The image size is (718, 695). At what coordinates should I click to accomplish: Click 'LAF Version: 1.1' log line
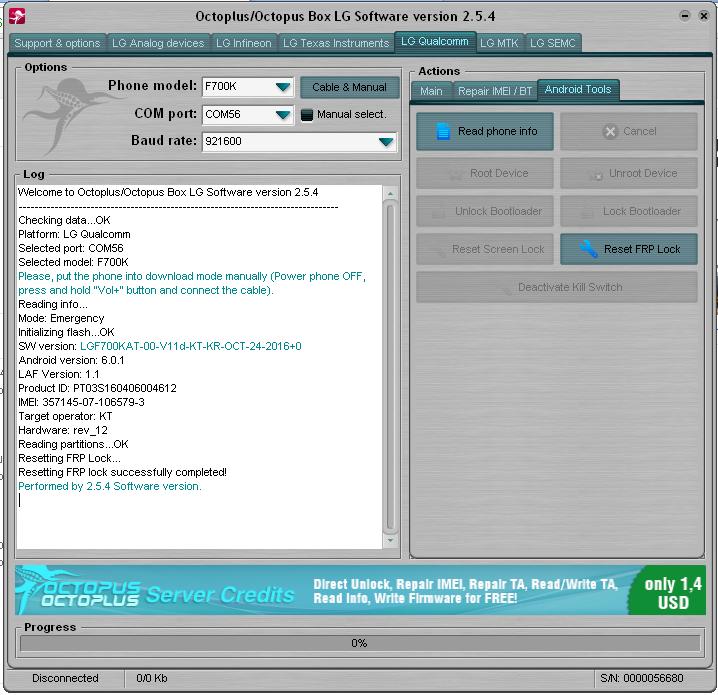[x=59, y=374]
